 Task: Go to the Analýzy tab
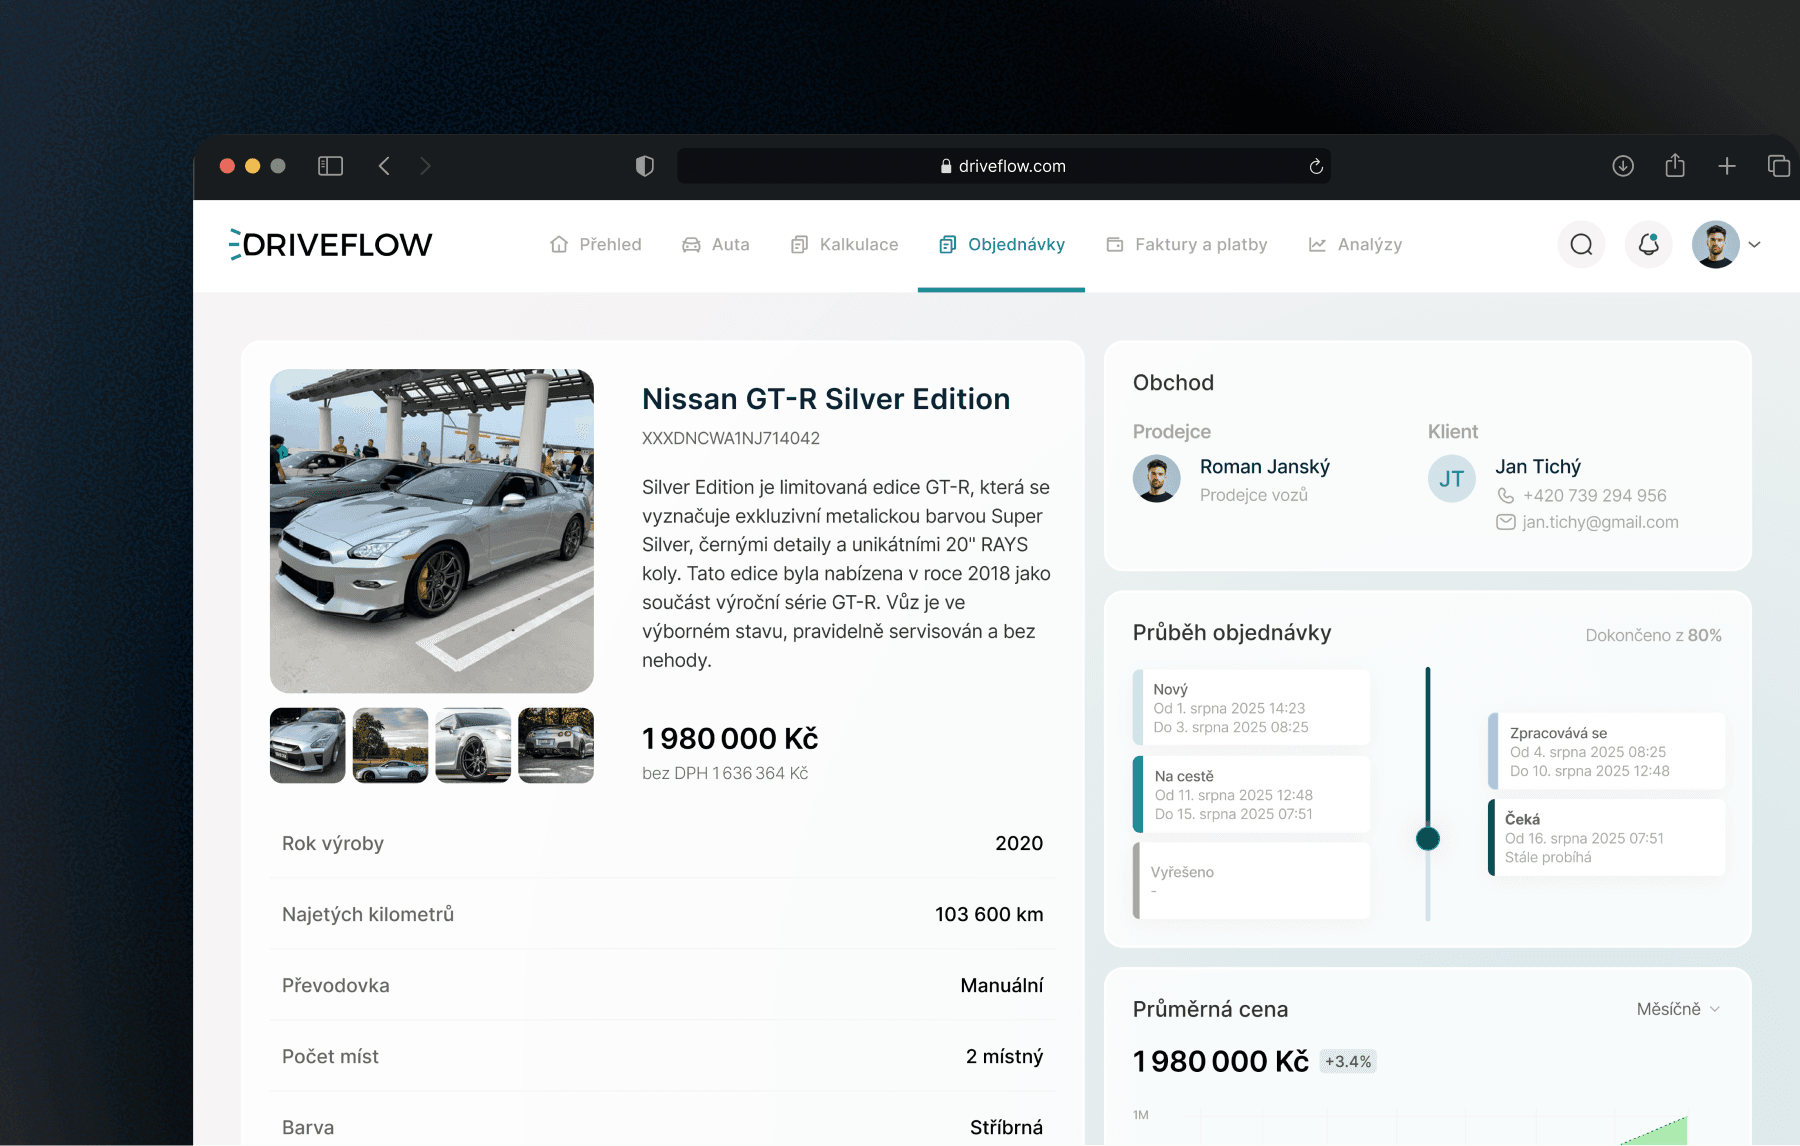(x=1355, y=245)
